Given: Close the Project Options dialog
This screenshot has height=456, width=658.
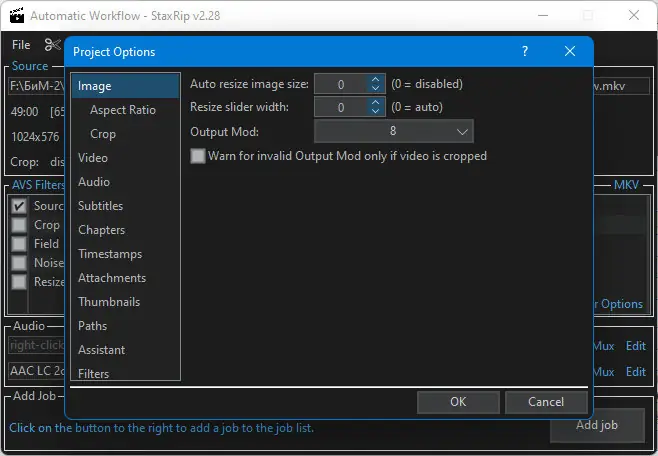Looking at the screenshot, I should coord(570,51).
